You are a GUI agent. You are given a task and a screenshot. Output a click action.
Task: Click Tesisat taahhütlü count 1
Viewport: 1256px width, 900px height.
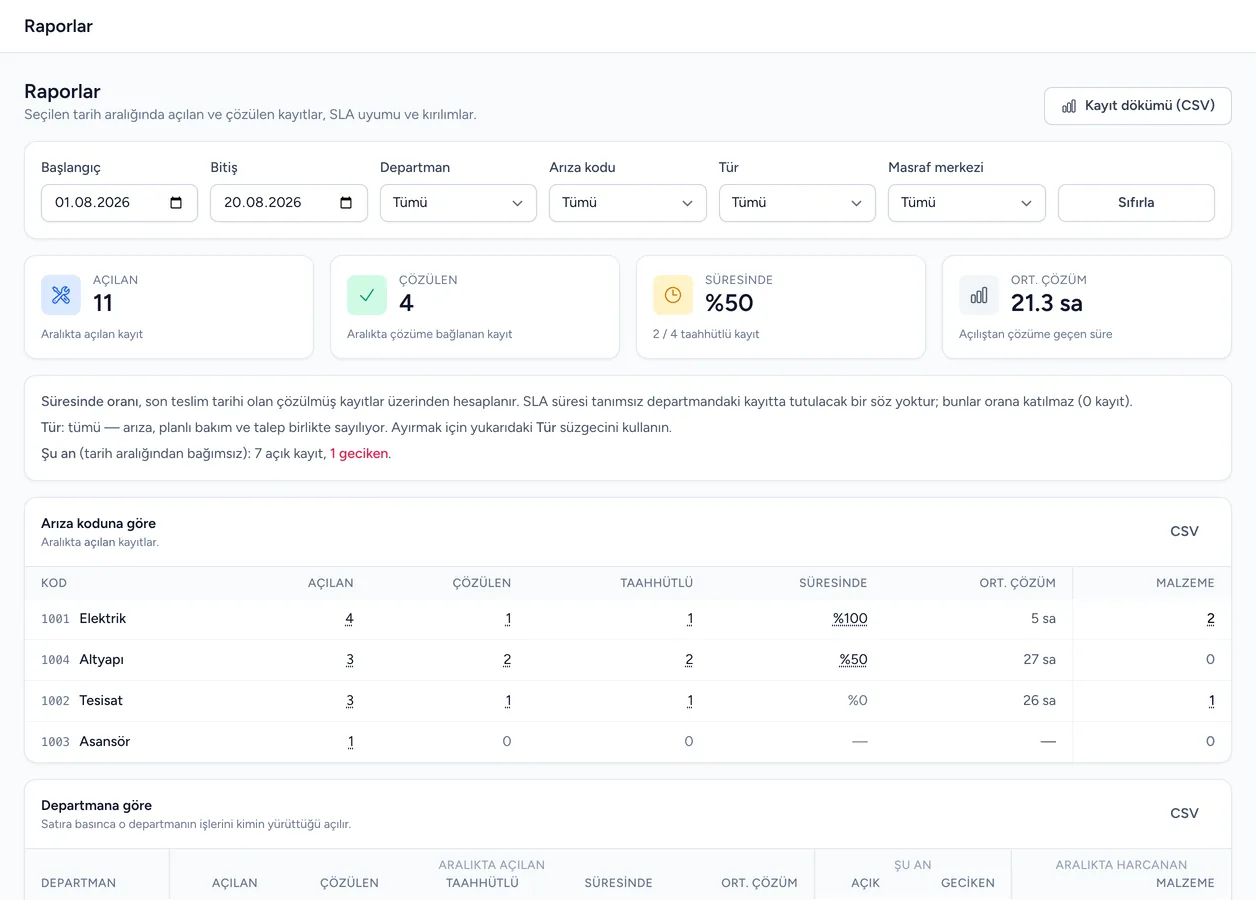click(x=690, y=701)
